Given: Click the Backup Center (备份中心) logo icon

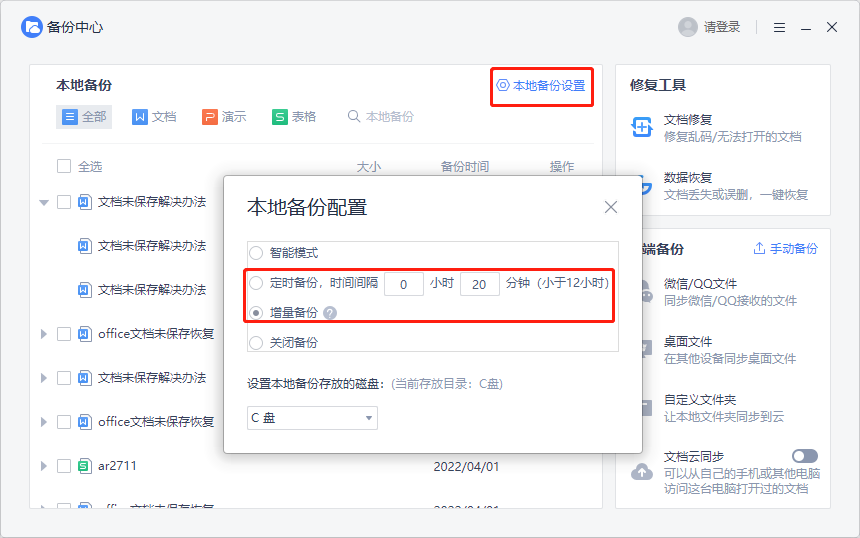Looking at the screenshot, I should click(32, 27).
